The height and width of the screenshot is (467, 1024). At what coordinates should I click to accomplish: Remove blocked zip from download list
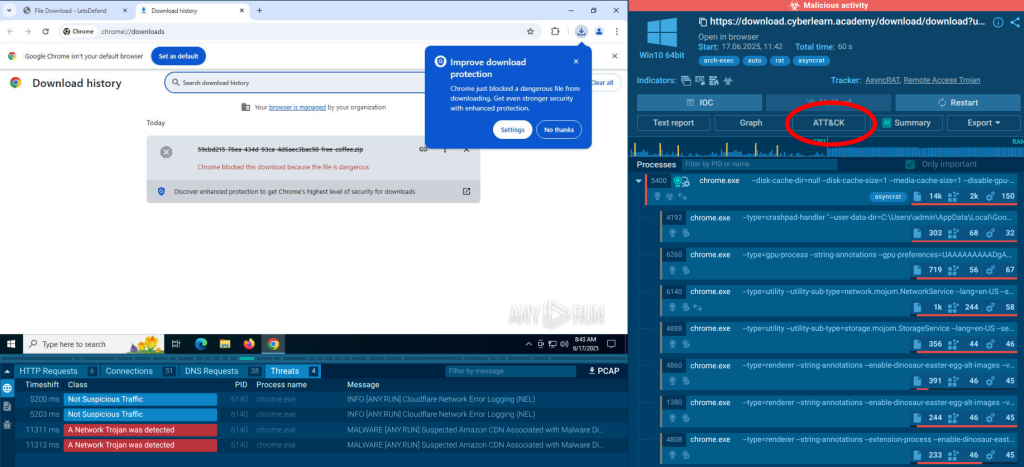(466, 150)
